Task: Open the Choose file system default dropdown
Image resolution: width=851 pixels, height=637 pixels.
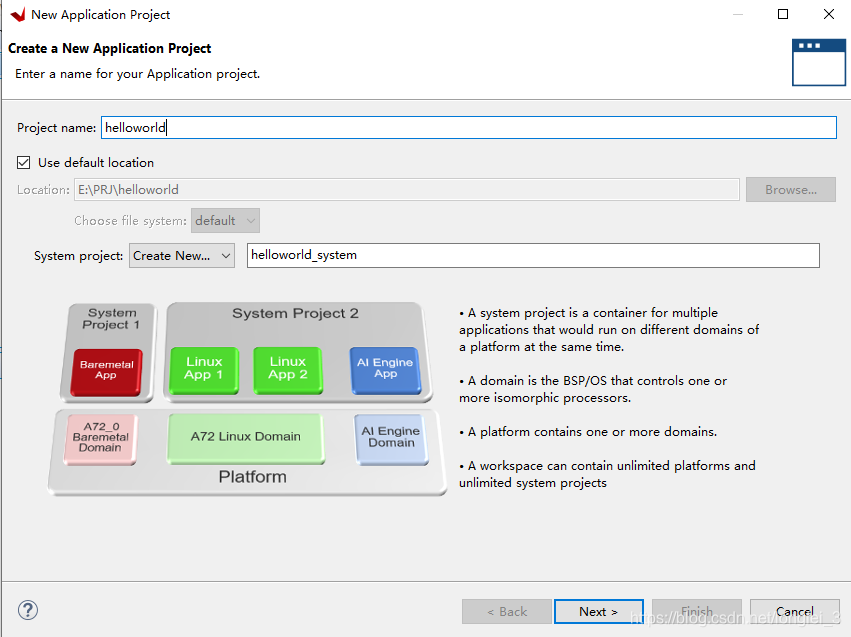Action: coord(225,221)
